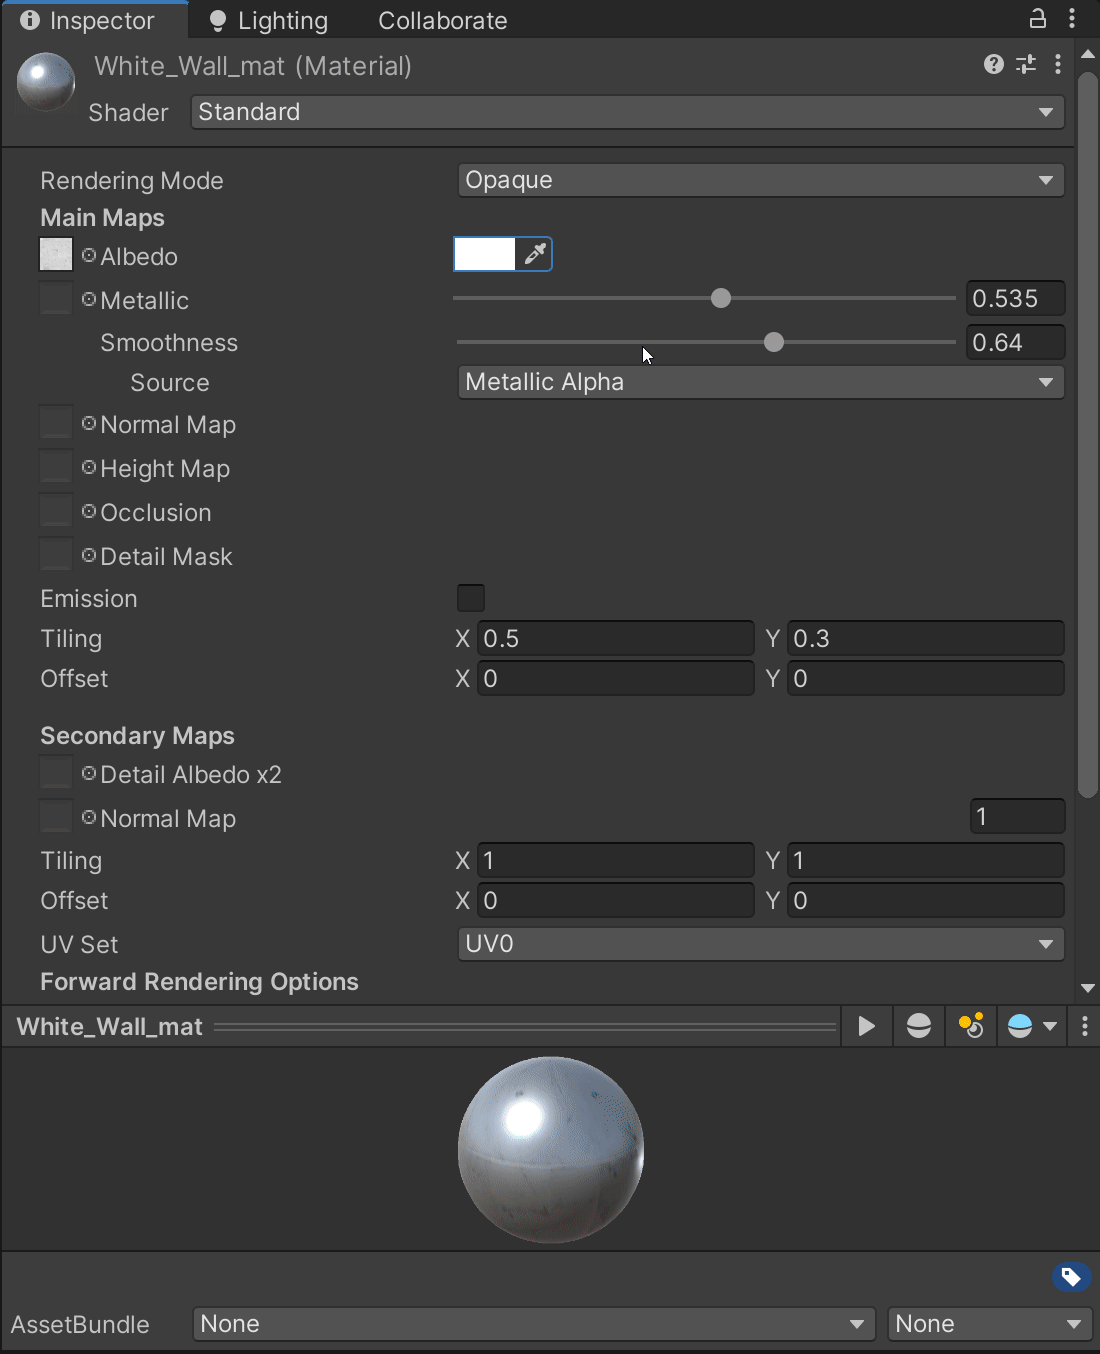Open material presets selector icon
Image resolution: width=1100 pixels, height=1354 pixels.
coord(1026,65)
